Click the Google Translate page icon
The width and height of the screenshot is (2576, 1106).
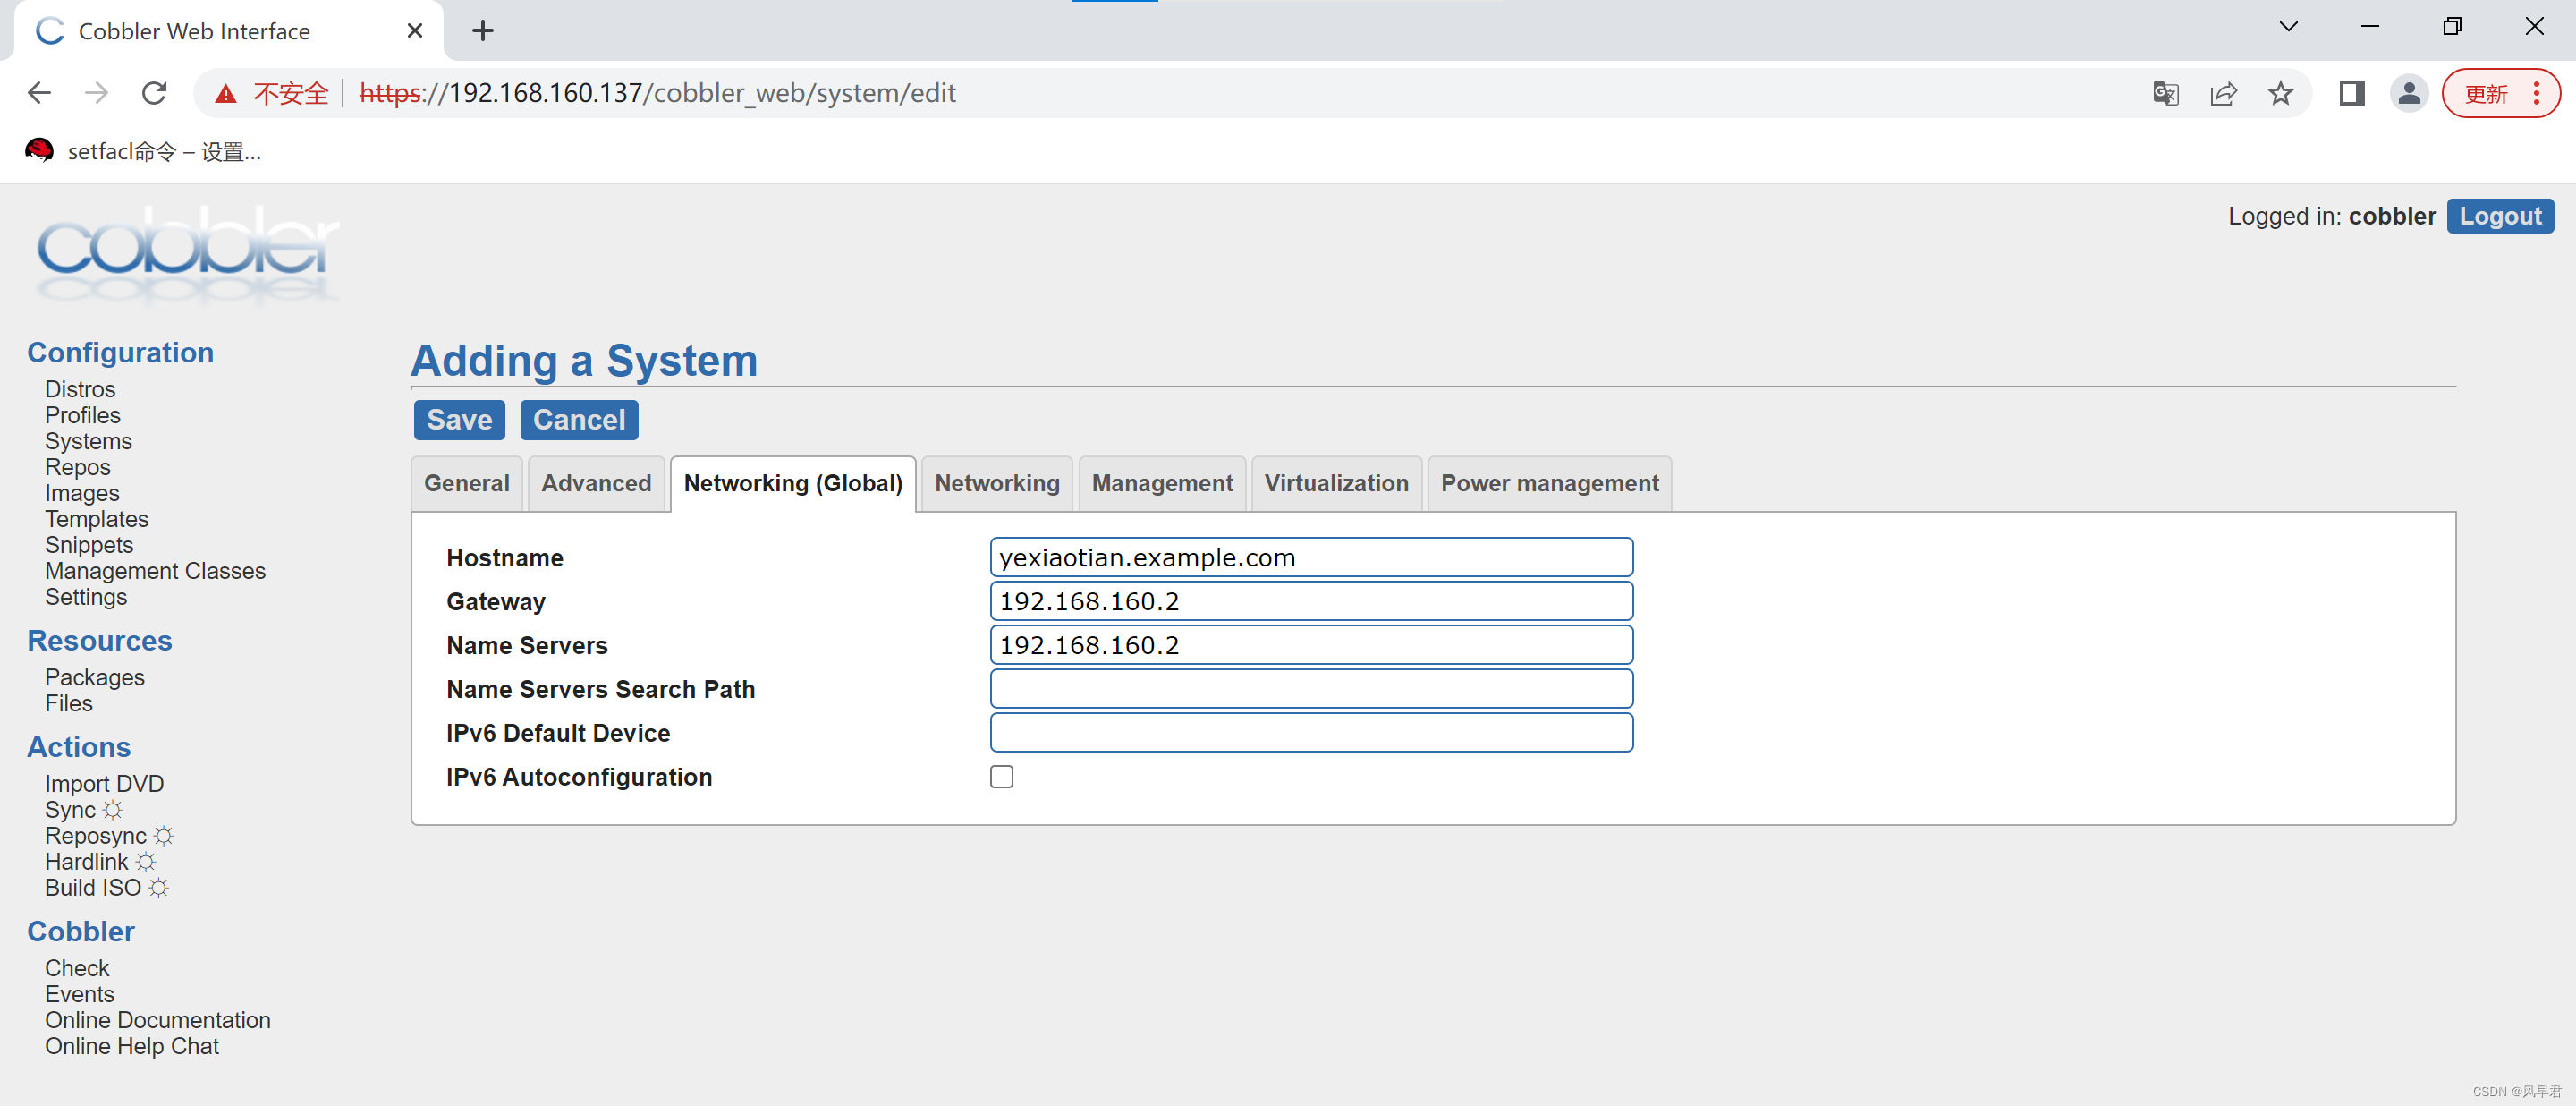pos(2165,93)
